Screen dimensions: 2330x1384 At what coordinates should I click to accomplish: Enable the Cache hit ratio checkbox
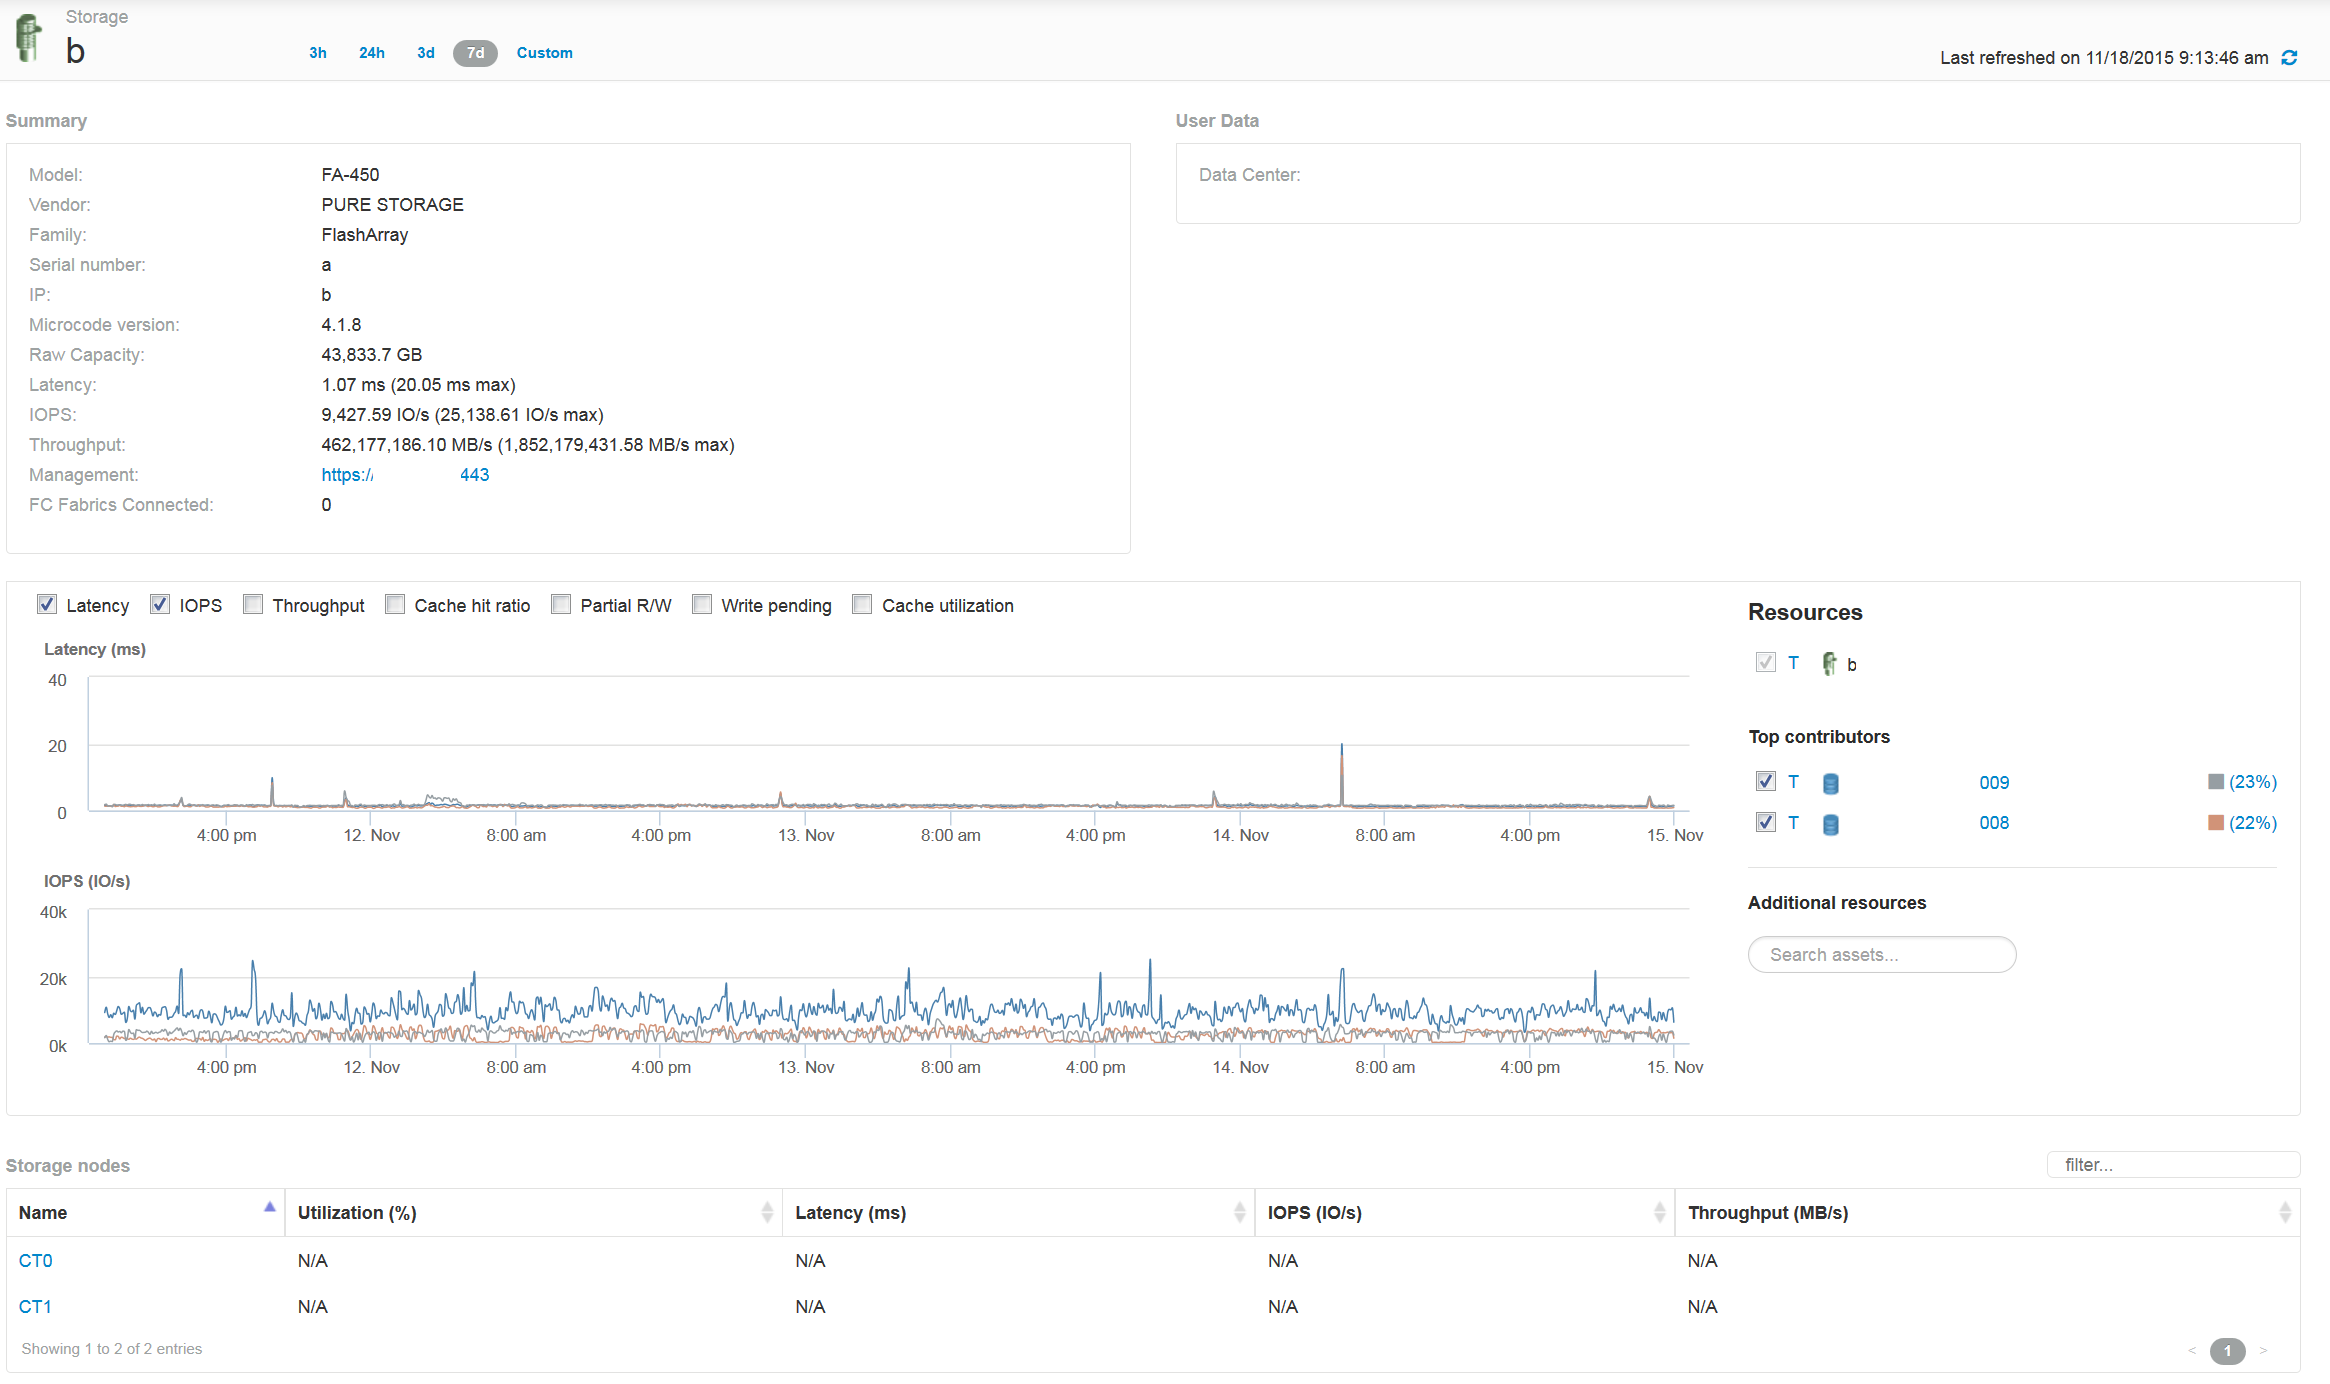point(396,605)
